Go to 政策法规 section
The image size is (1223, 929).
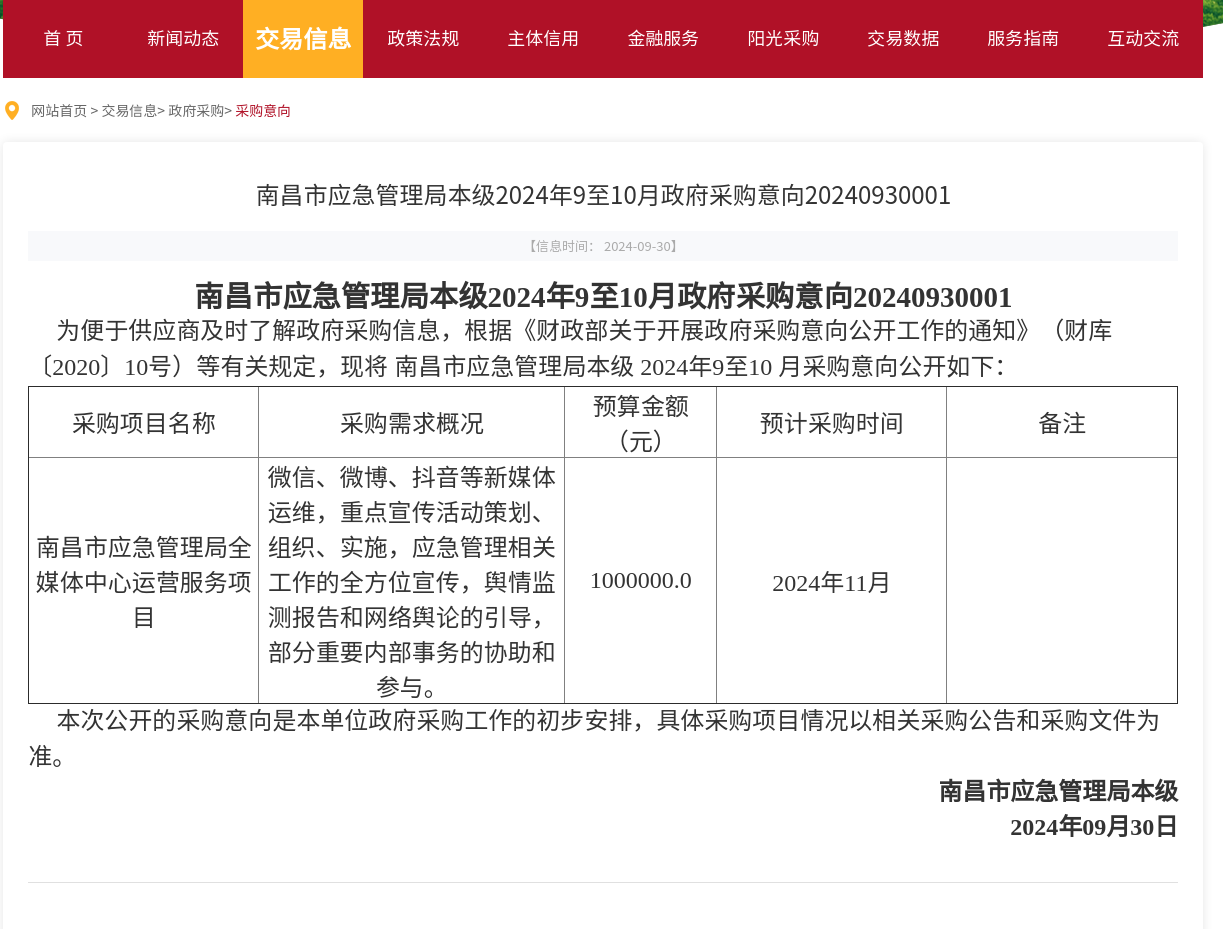point(423,39)
